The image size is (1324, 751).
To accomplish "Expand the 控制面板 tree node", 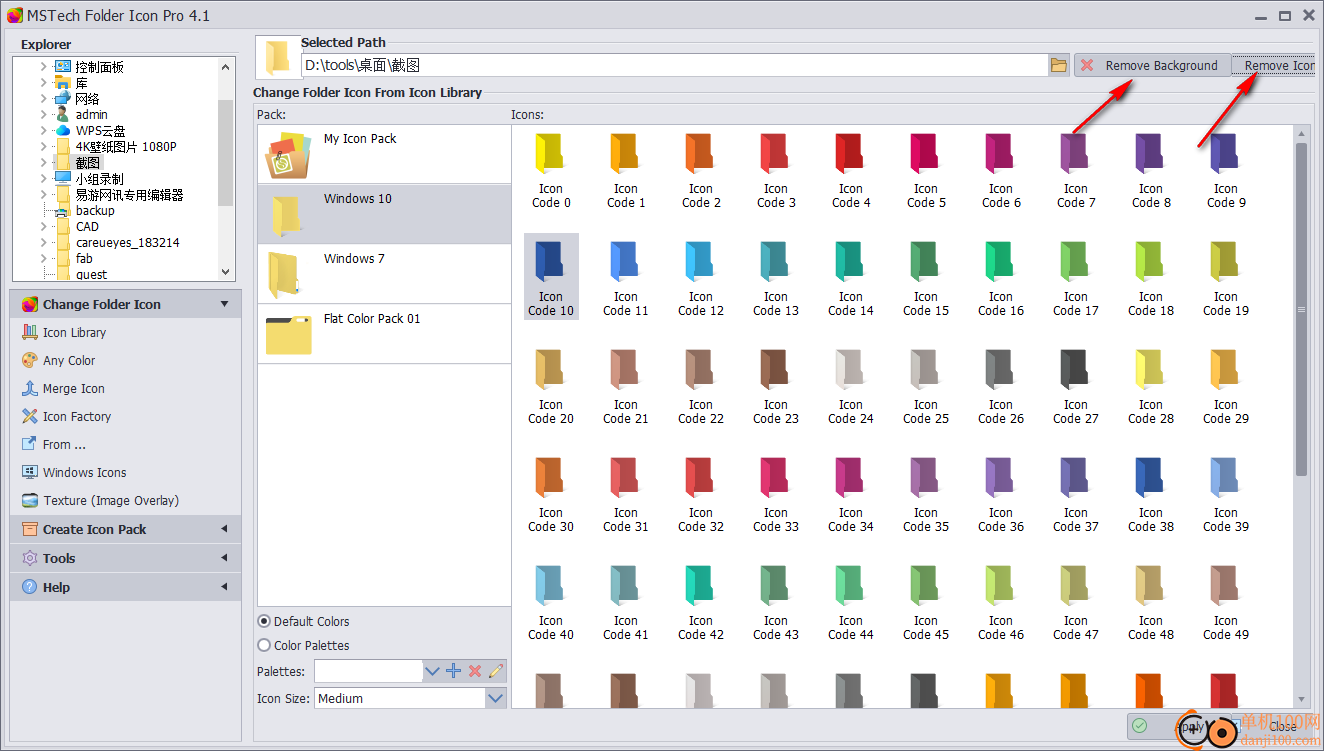I will 44,67.
